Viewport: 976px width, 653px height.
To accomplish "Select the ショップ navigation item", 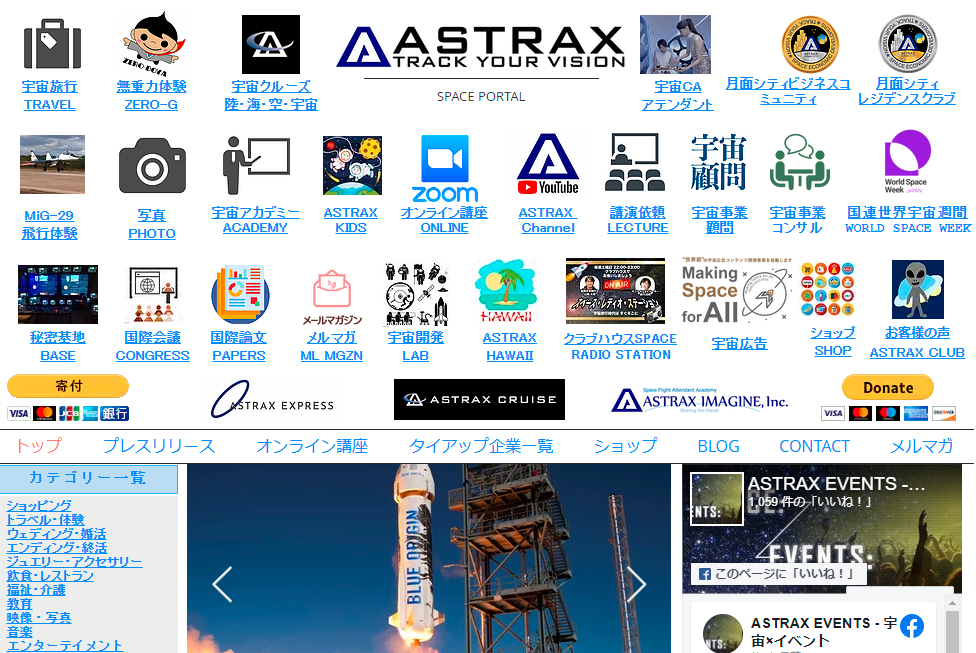I will 625,446.
